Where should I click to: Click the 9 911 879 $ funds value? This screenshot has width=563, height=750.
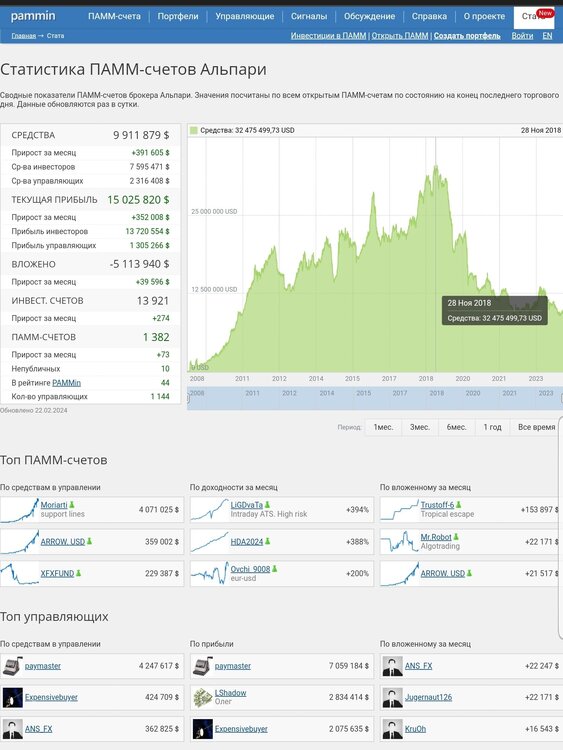click(x=141, y=135)
